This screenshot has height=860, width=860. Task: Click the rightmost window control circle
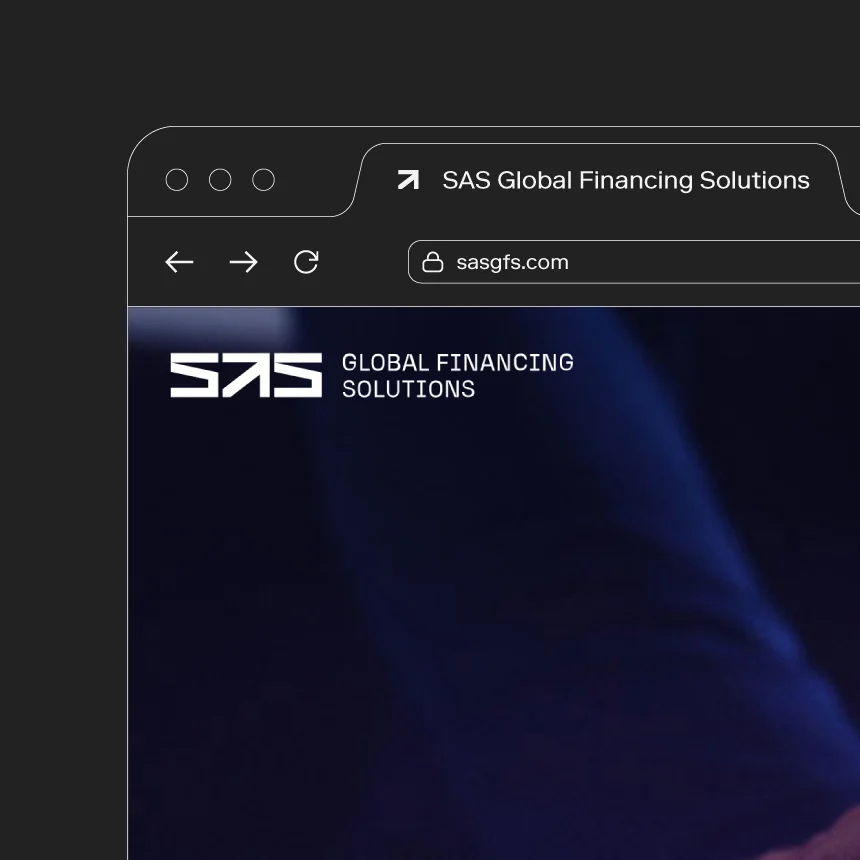click(x=263, y=180)
